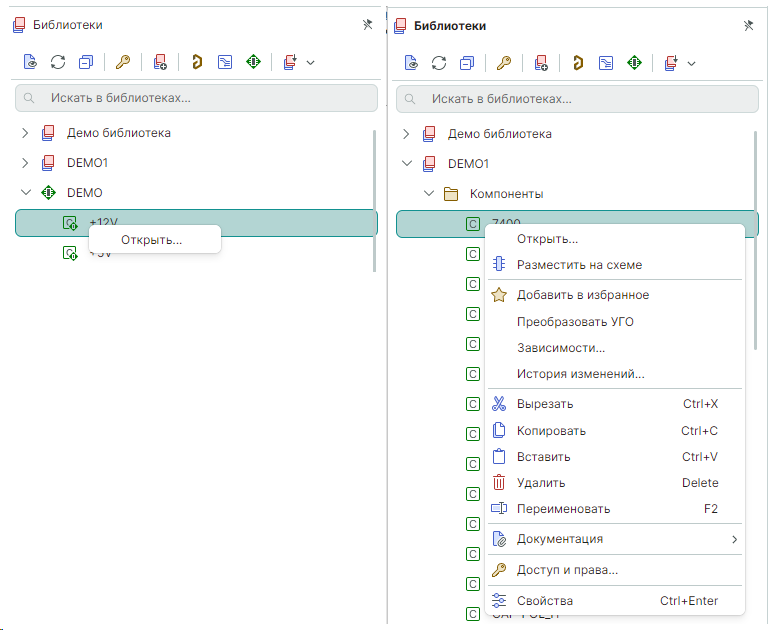Viewport: 768px width, 630px height.
Task: Click the brown hook-shaped icon in the right toolbar
Action: pos(577,63)
